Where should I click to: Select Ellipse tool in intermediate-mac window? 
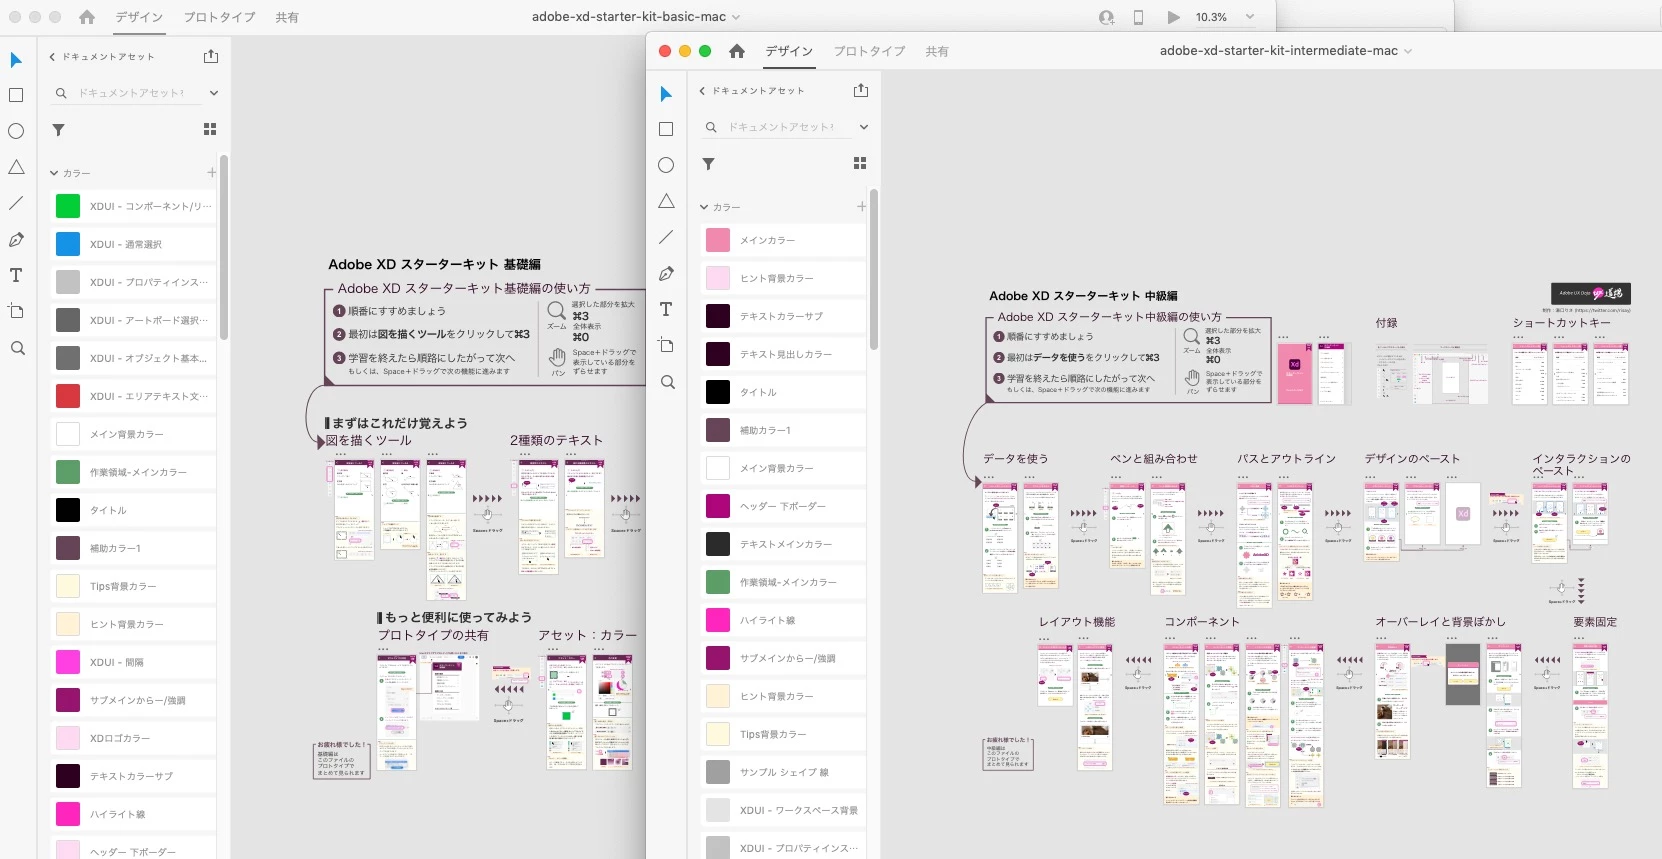[666, 165]
